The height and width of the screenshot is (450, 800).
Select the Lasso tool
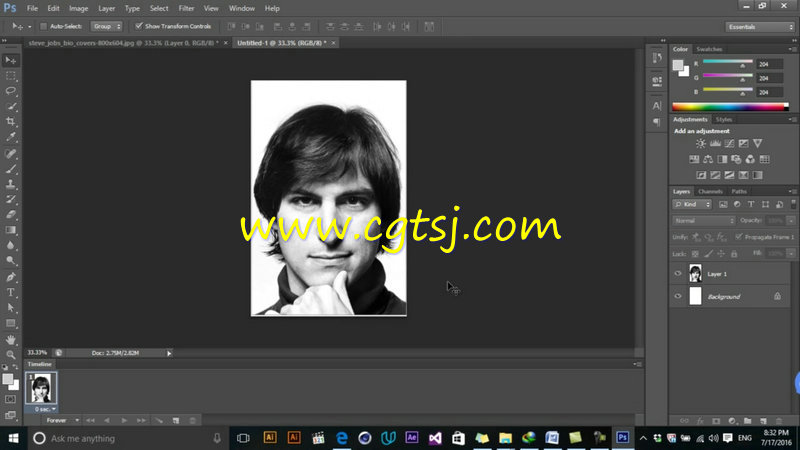coord(11,91)
